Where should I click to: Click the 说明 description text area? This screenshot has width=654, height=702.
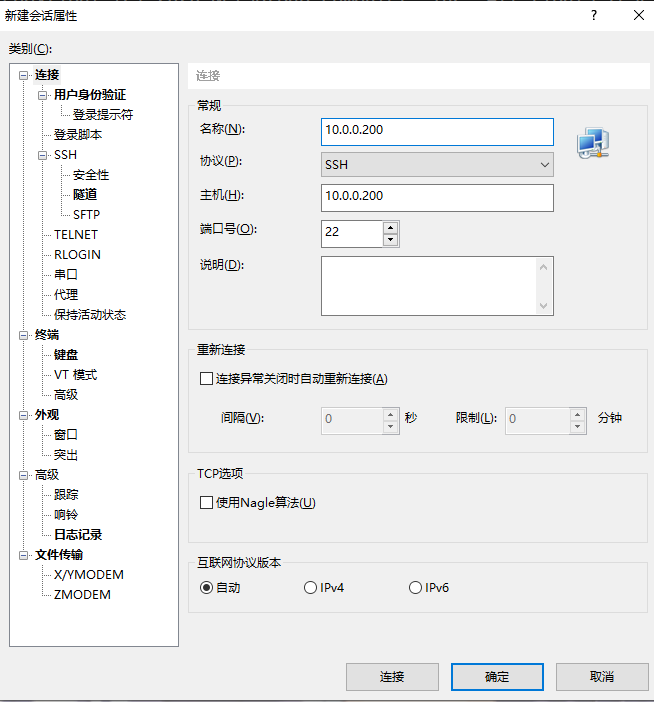click(x=429, y=286)
